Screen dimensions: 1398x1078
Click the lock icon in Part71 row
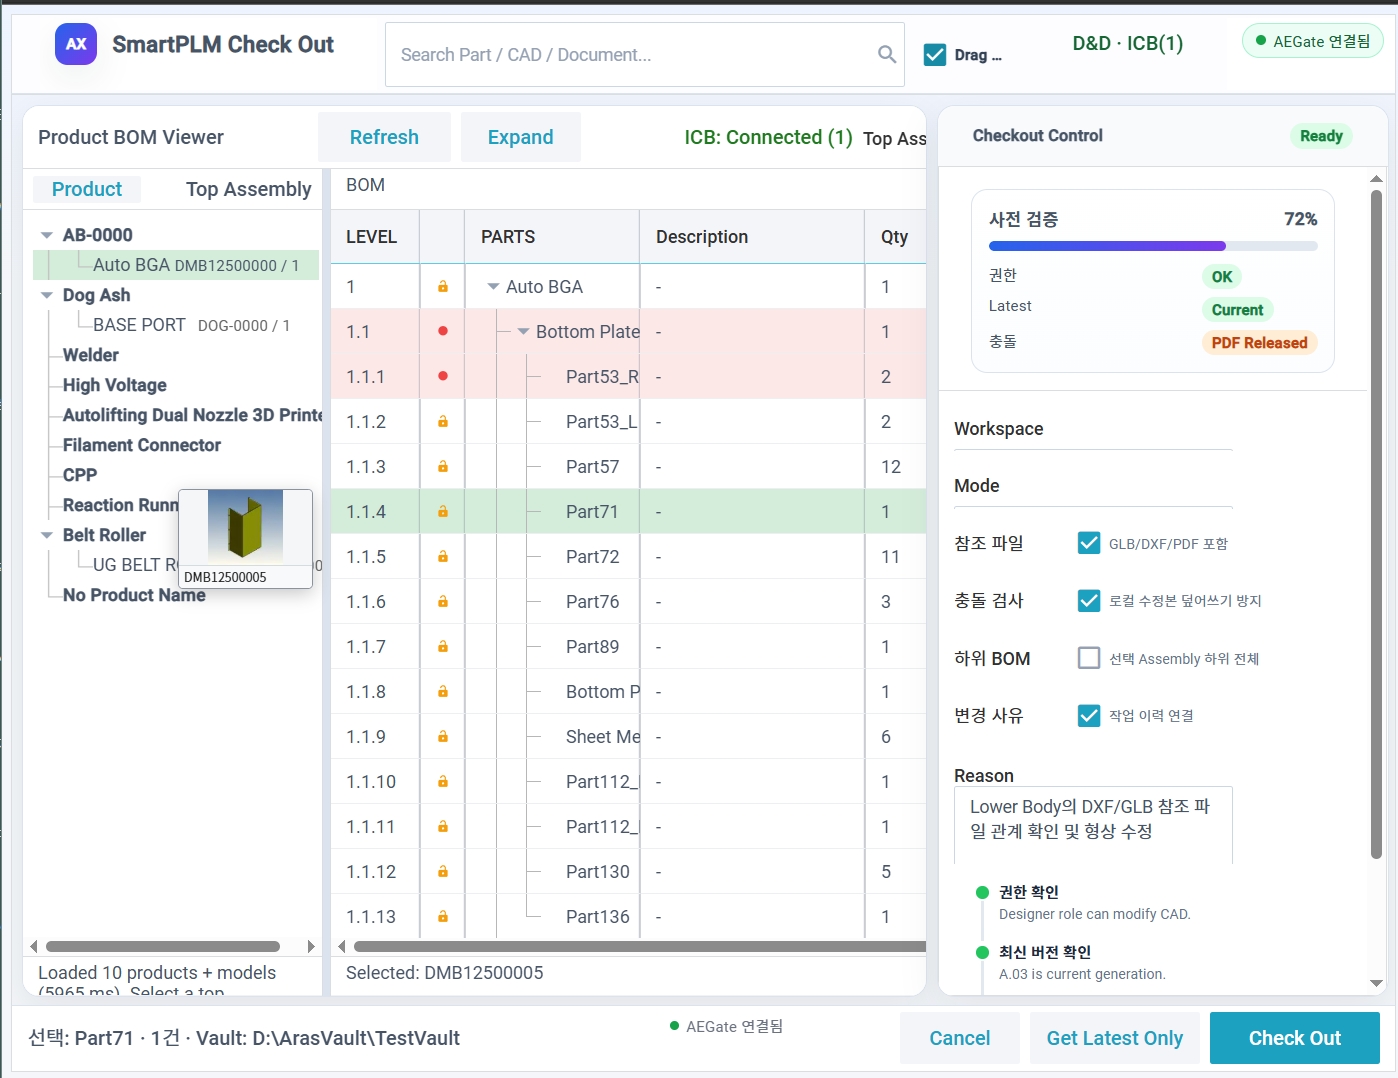pos(443,512)
